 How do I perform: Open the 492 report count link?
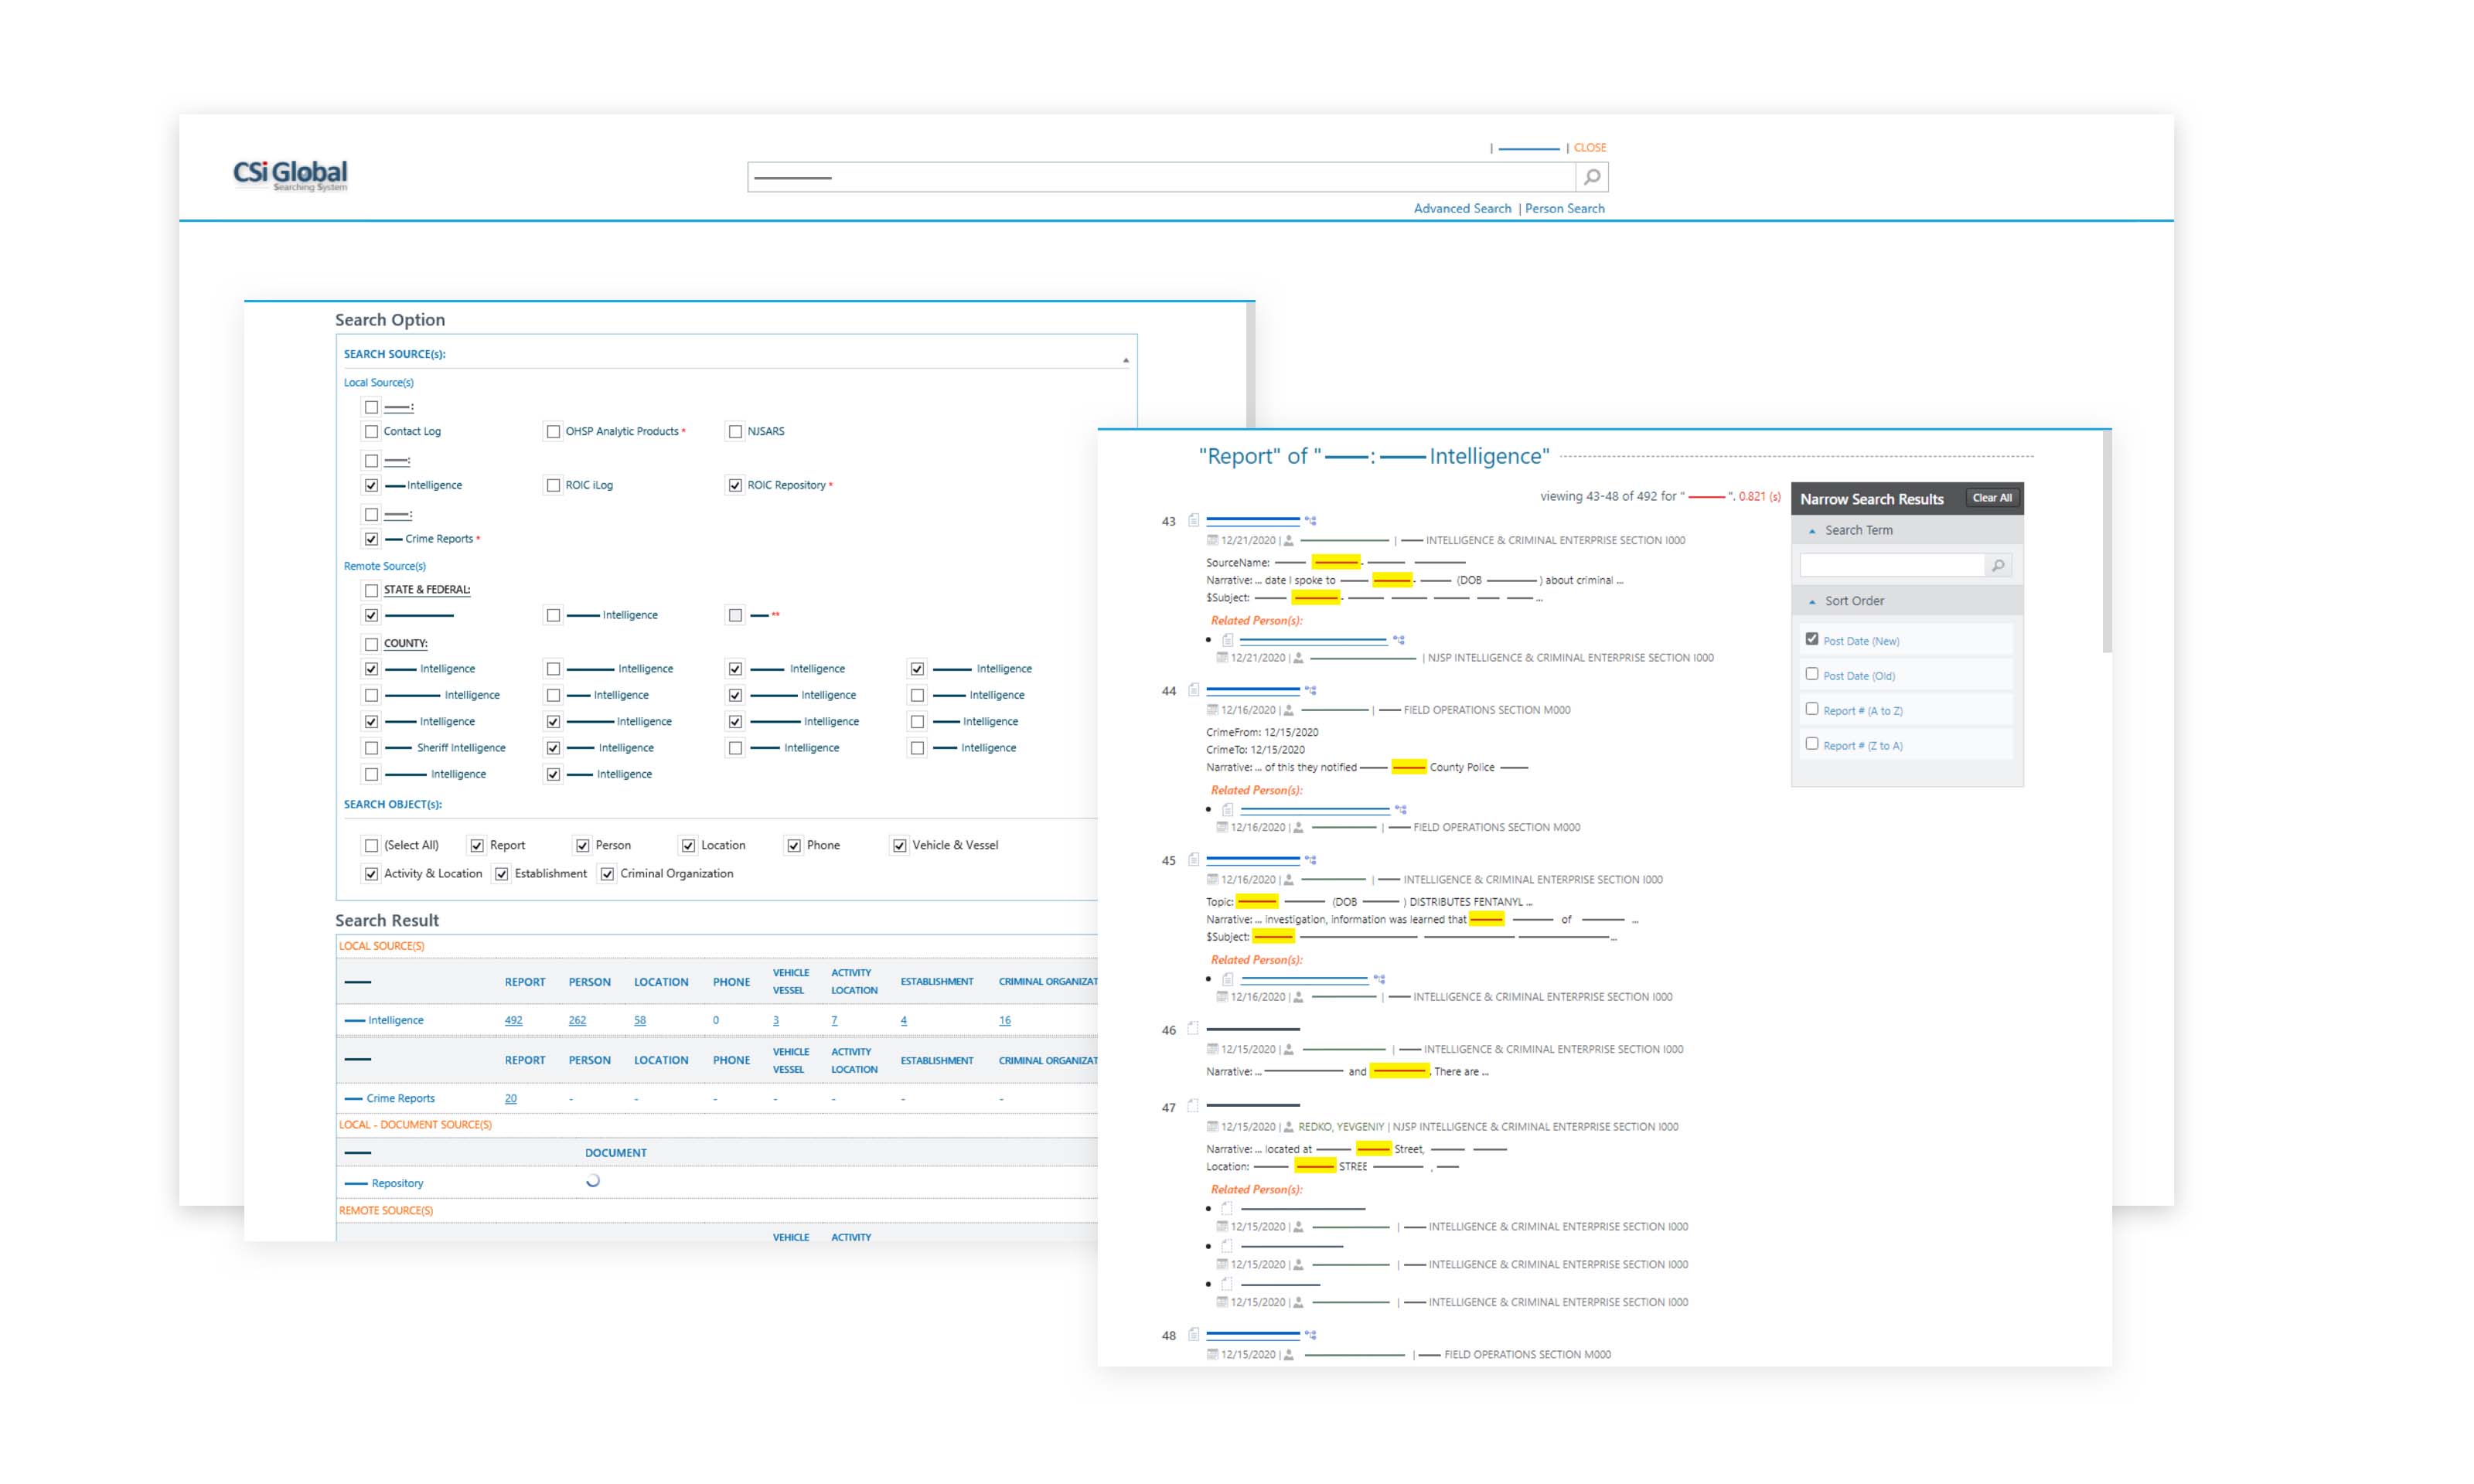[513, 1021]
